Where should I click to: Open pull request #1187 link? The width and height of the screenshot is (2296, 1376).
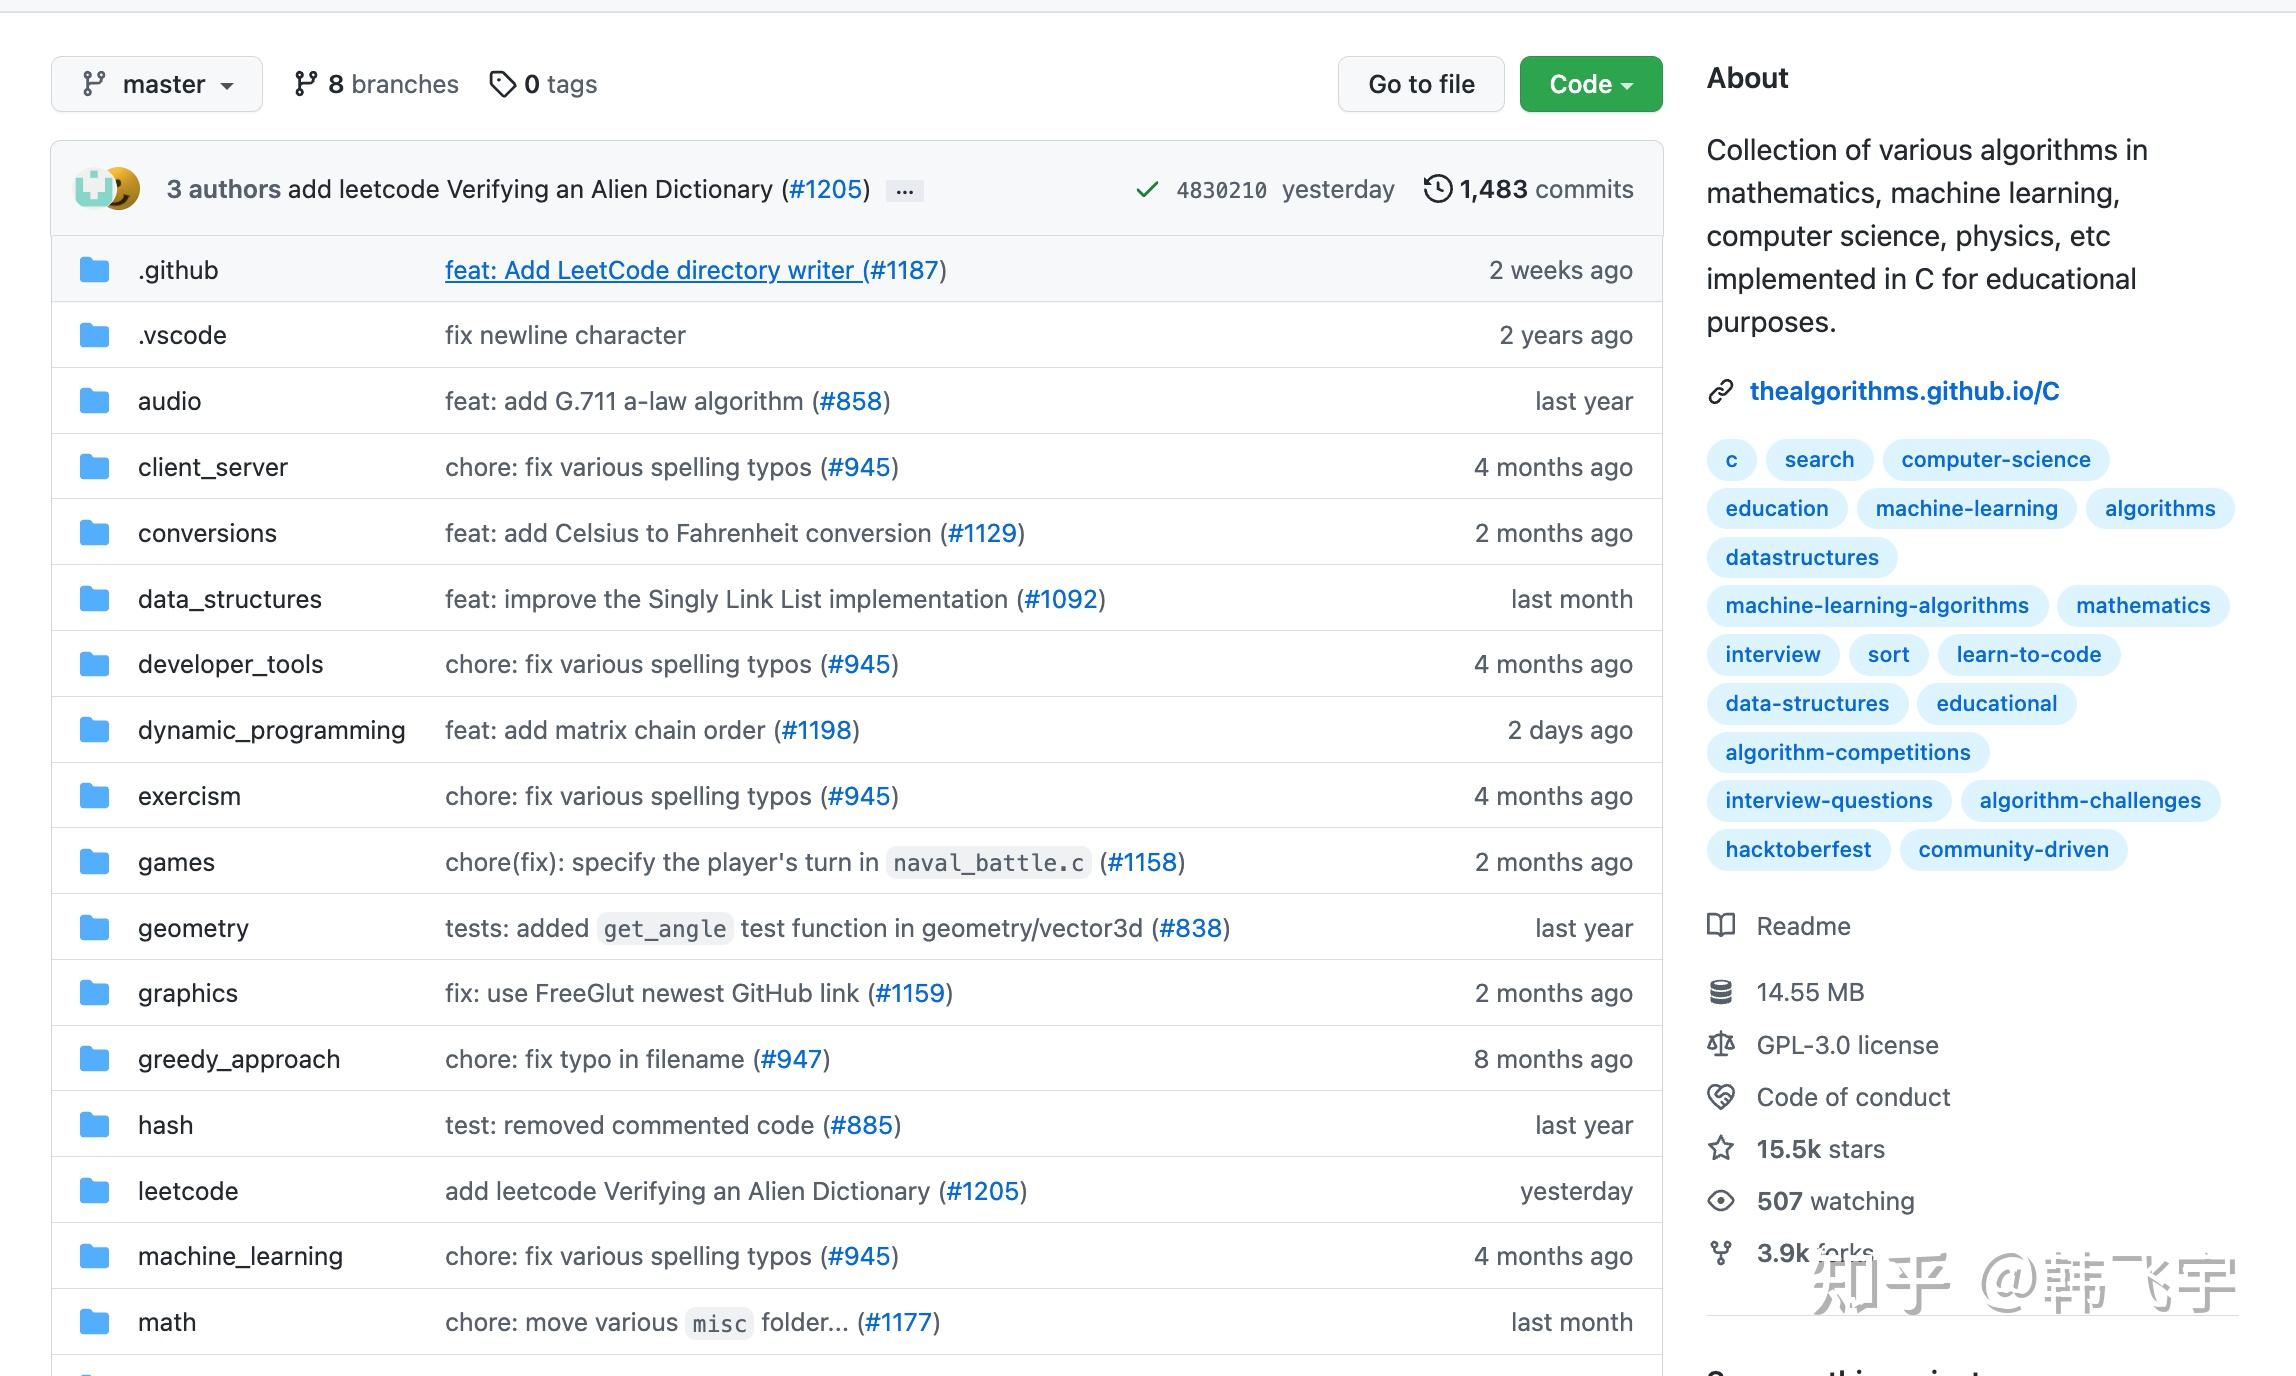pyautogui.click(x=904, y=270)
